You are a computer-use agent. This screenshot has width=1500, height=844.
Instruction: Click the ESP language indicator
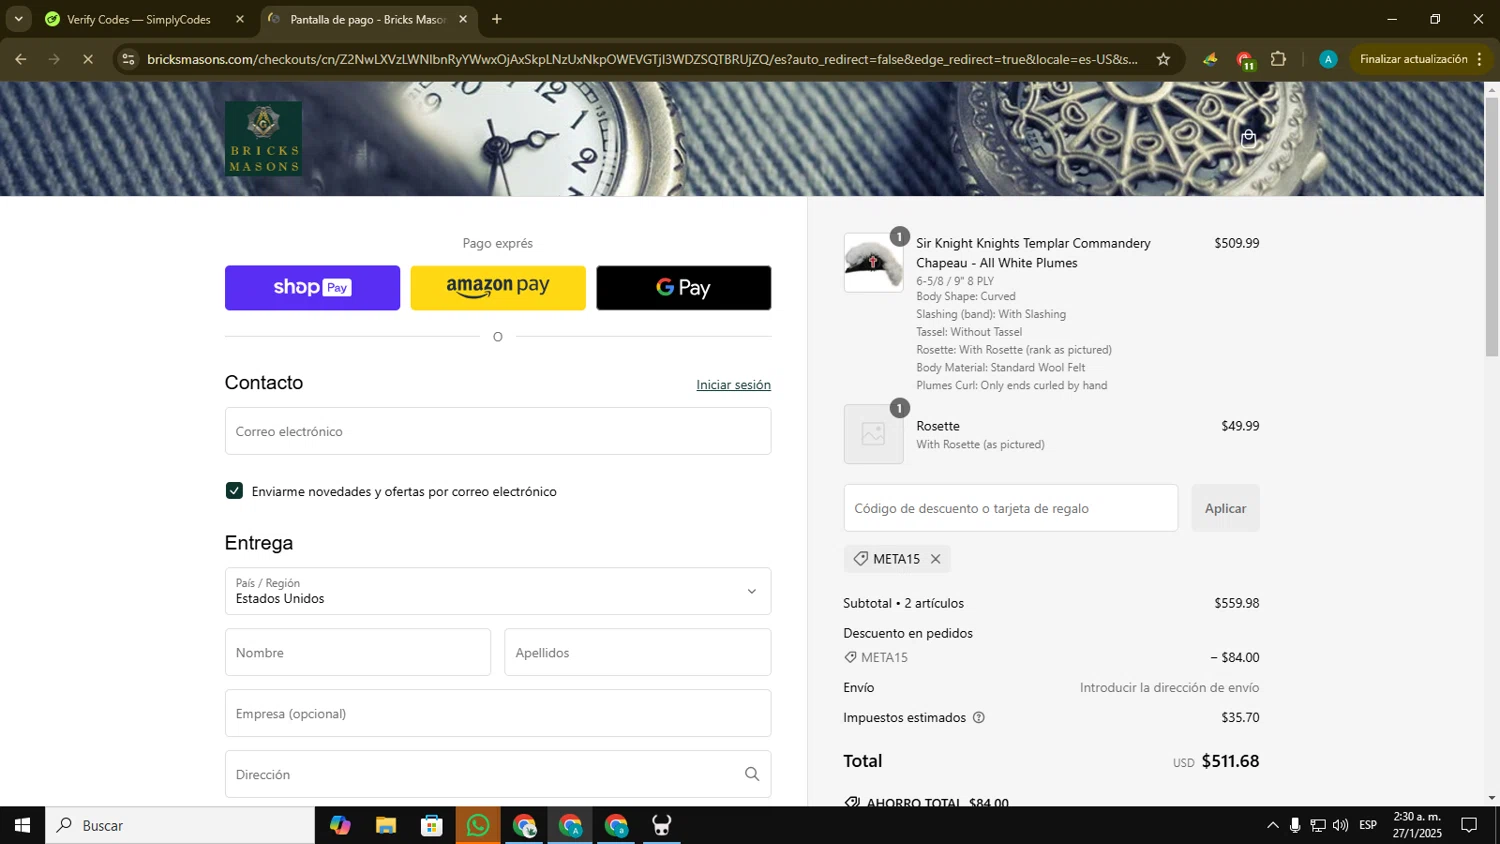1368,825
